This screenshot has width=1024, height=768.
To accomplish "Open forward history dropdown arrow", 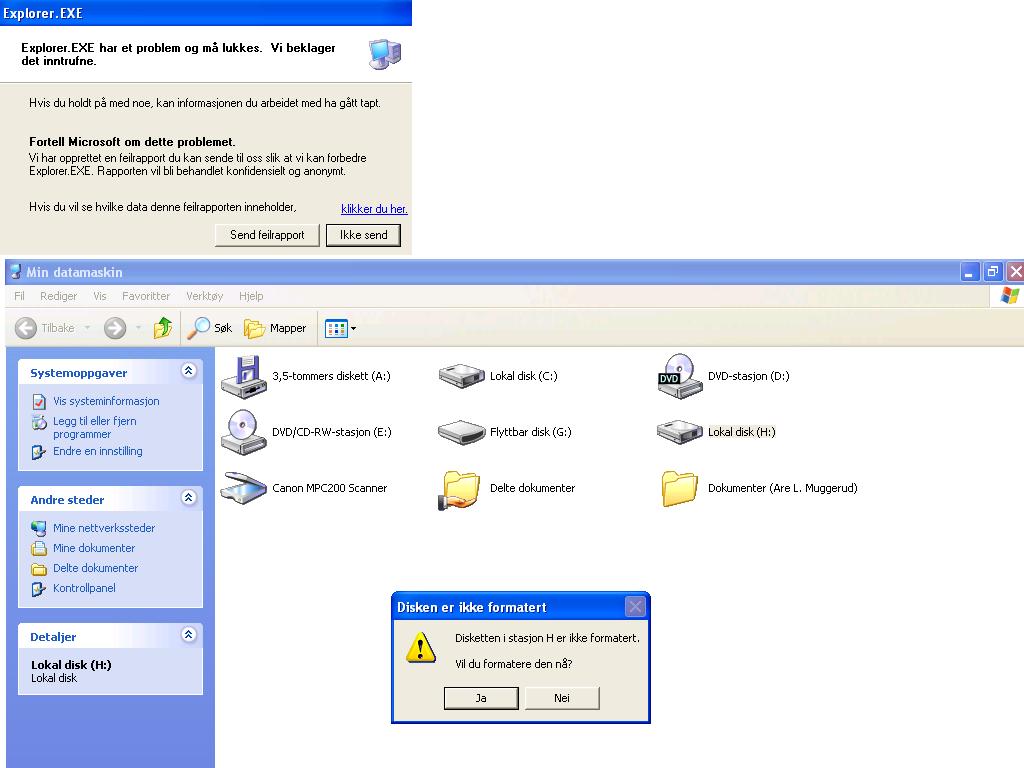I will click(138, 328).
